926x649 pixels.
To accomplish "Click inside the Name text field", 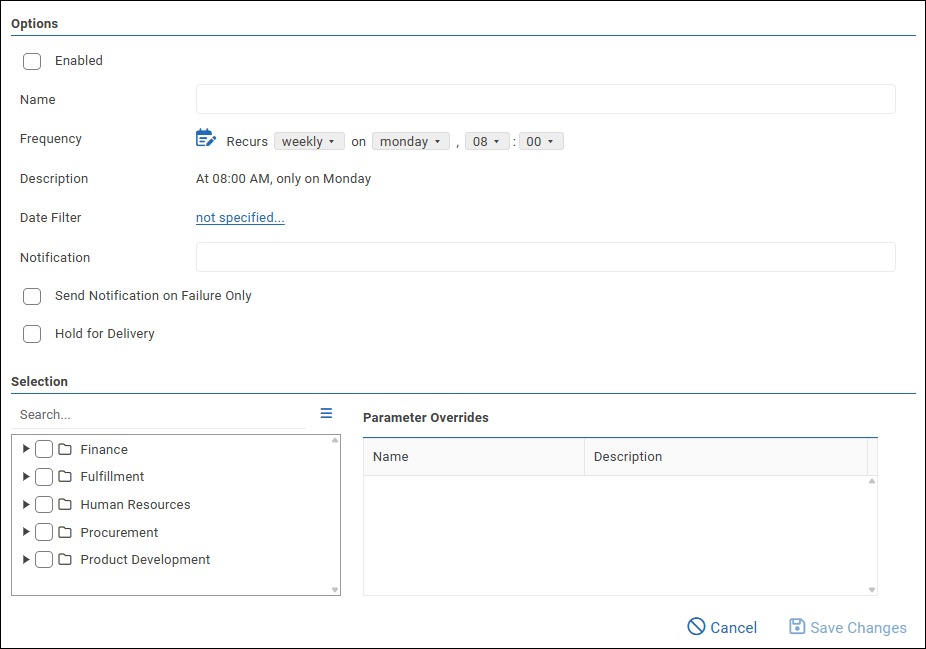I will (x=545, y=100).
